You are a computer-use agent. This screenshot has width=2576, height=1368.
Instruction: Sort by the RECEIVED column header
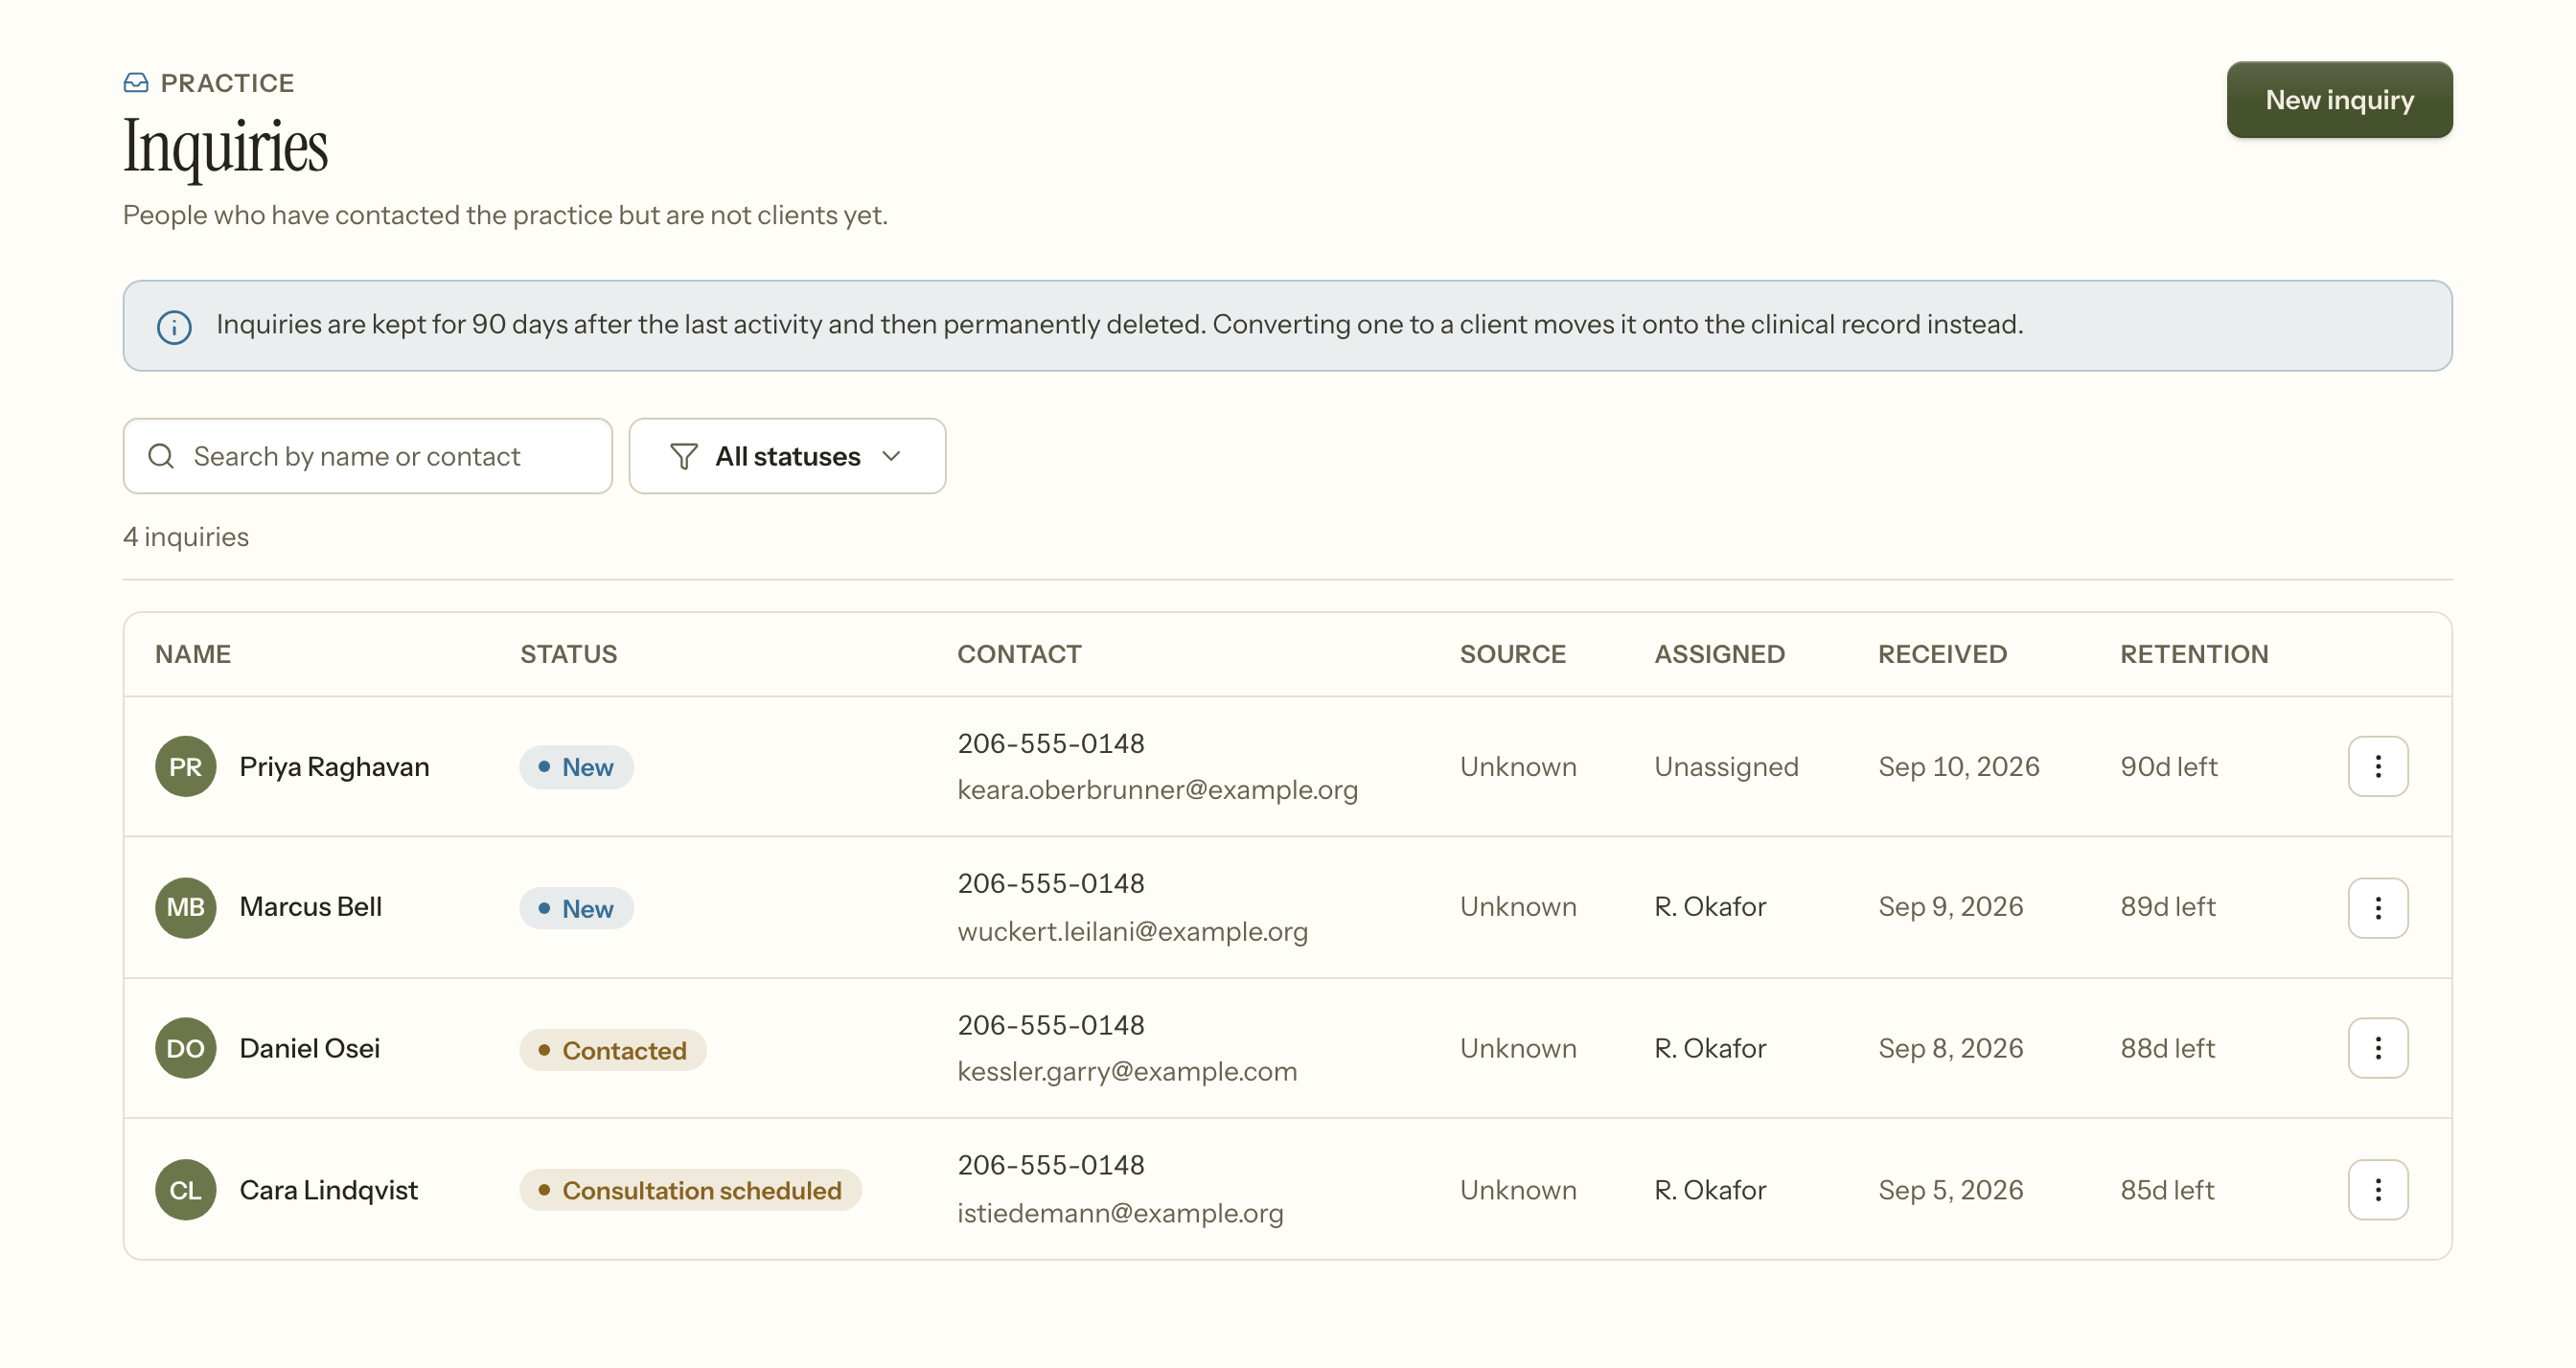[1942, 654]
